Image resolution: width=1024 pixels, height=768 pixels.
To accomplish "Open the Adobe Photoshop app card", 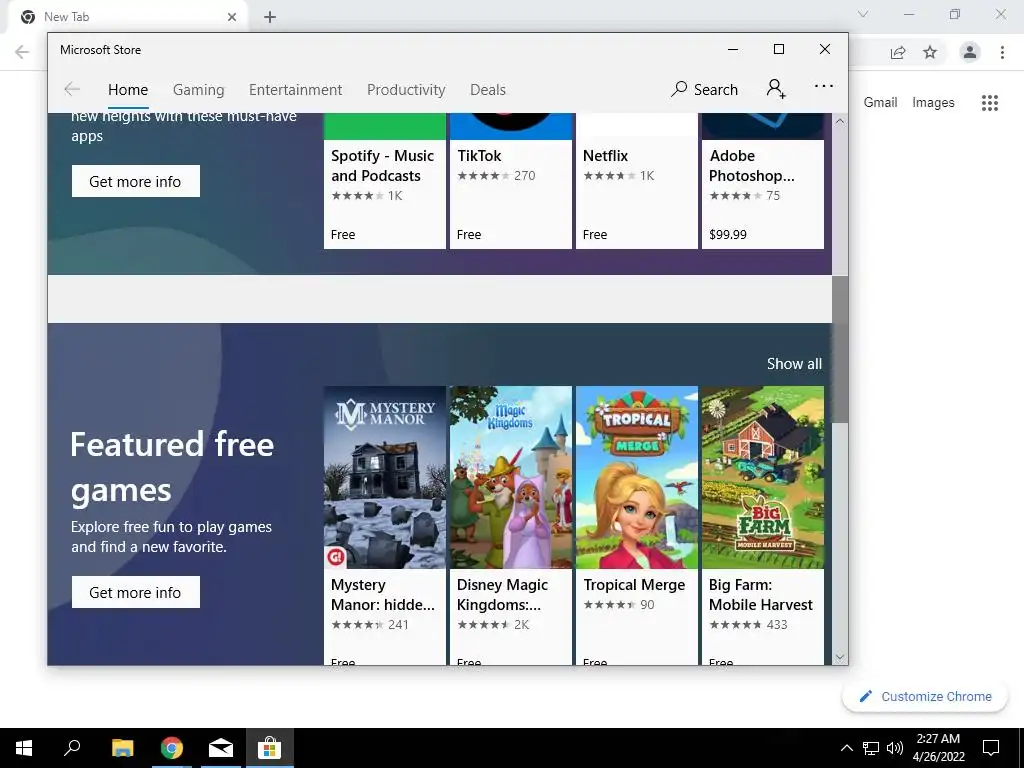I will [763, 181].
